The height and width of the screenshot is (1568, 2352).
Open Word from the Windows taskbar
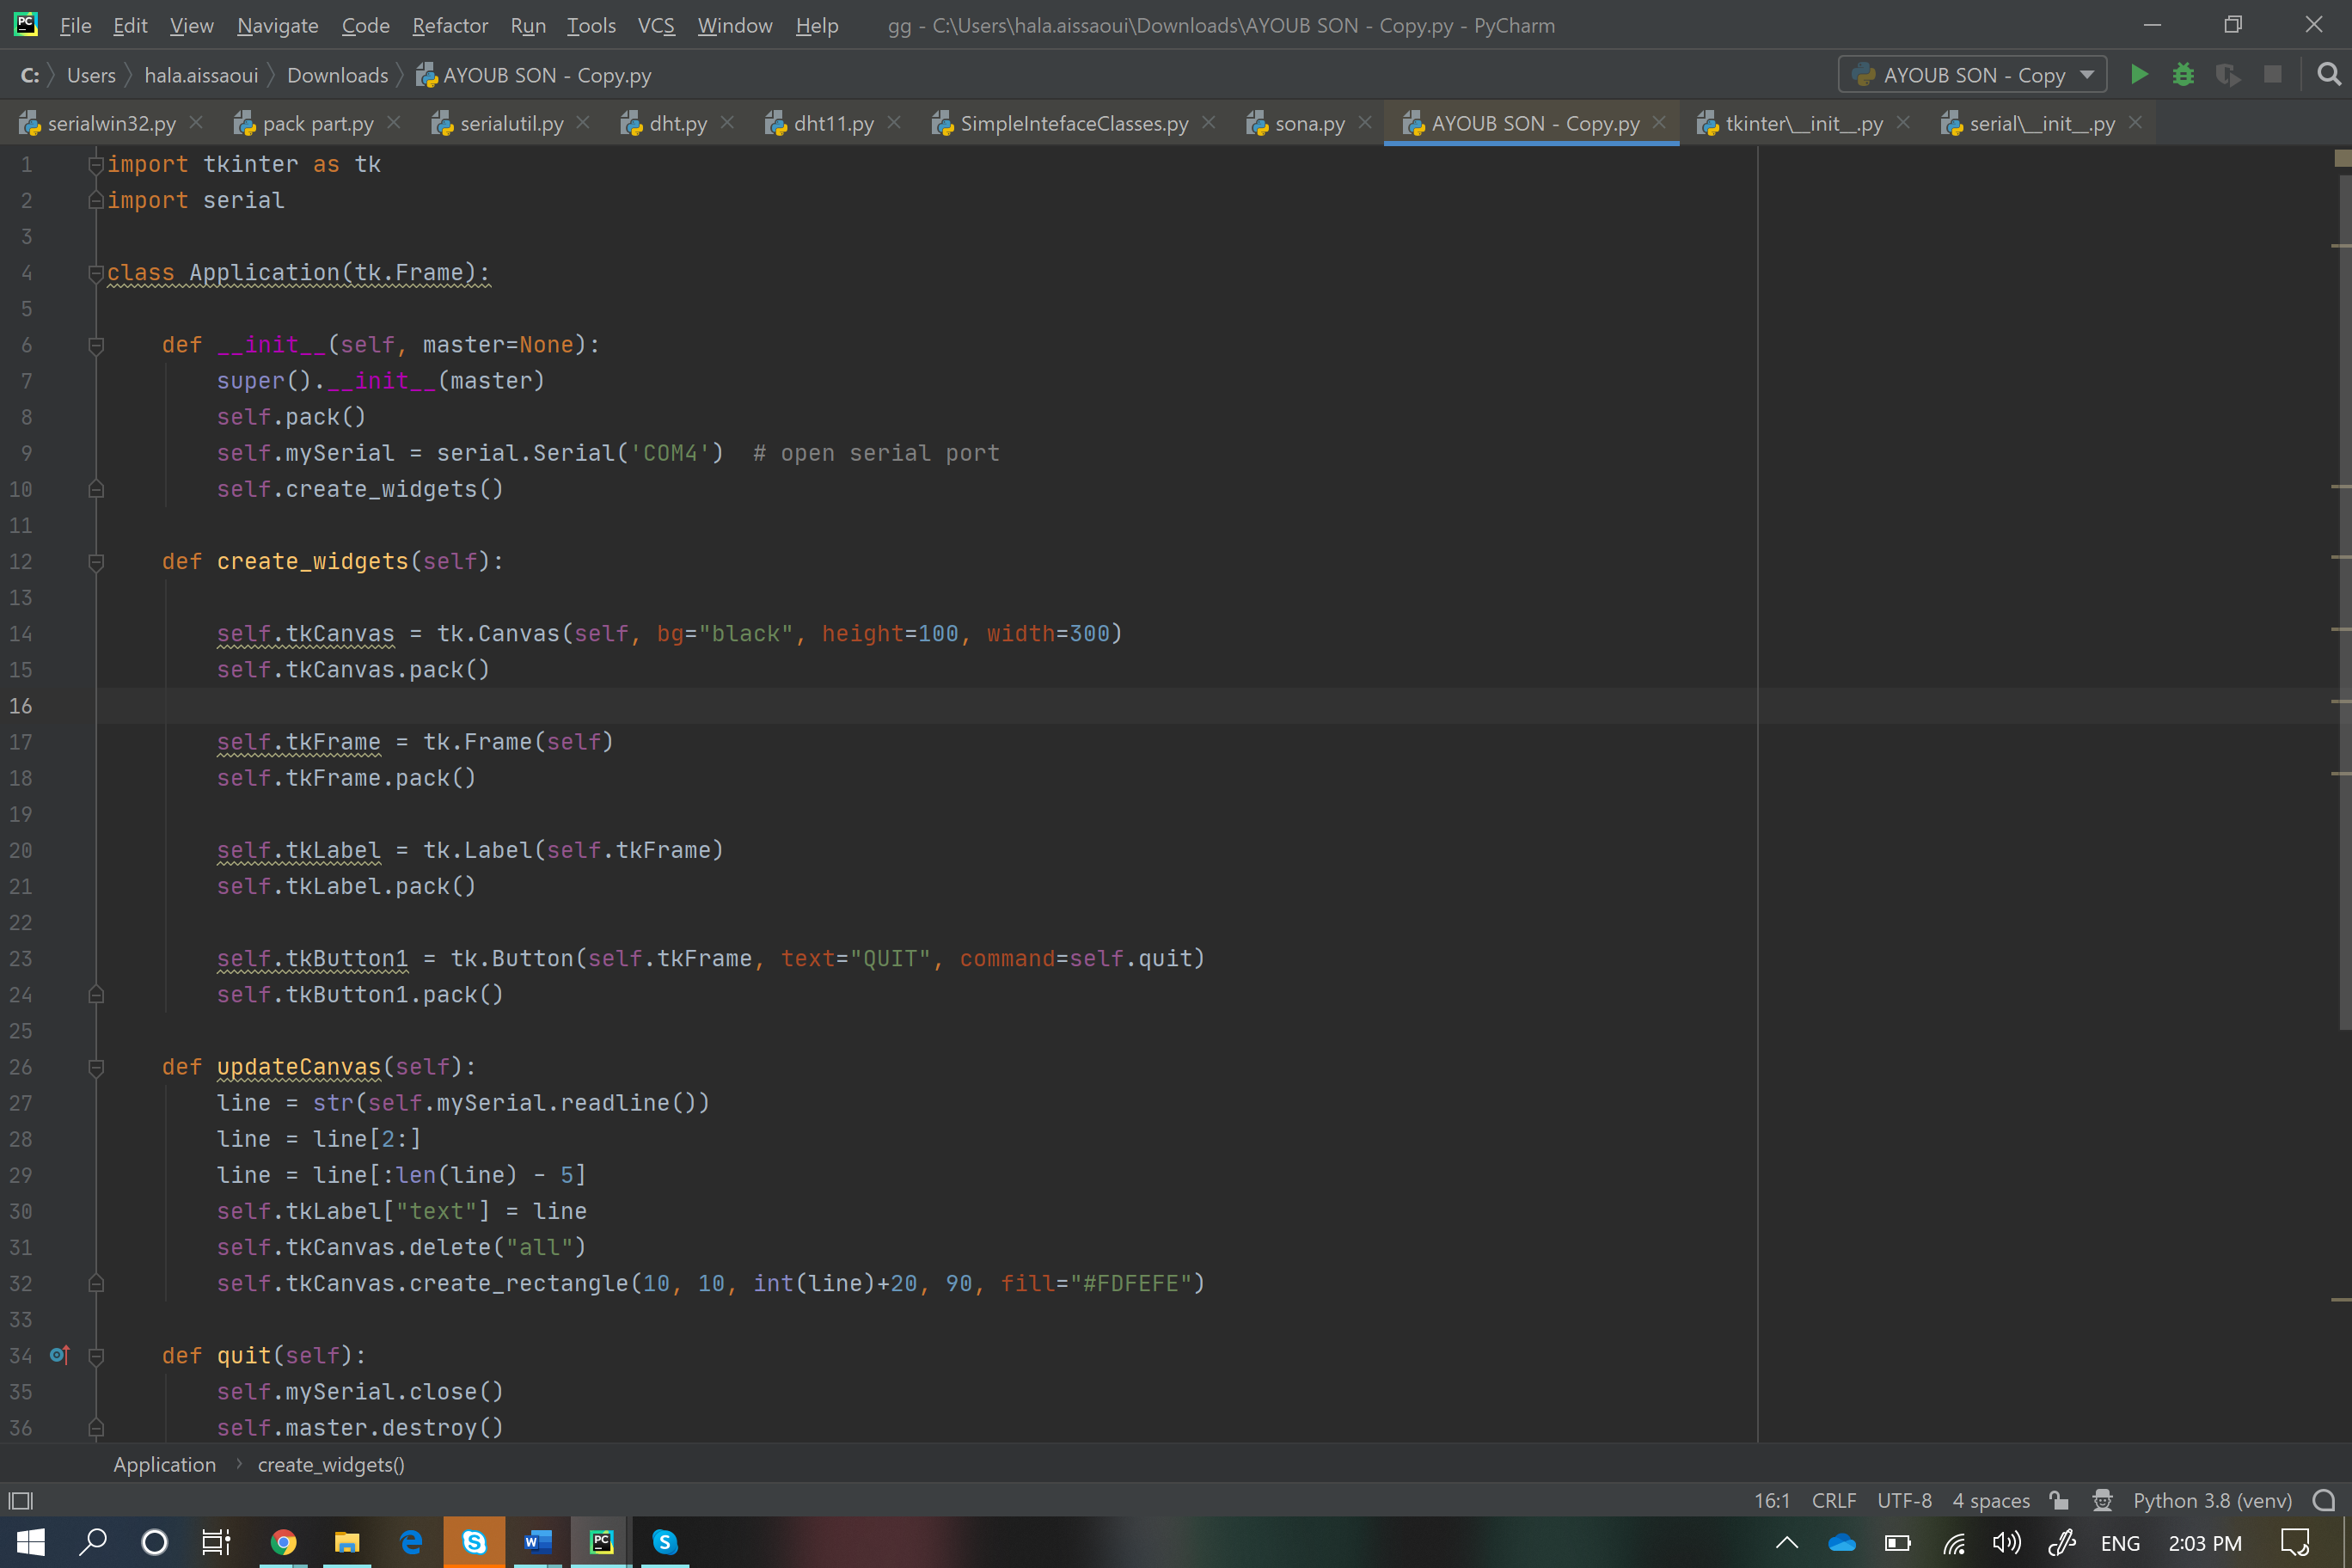(537, 1542)
